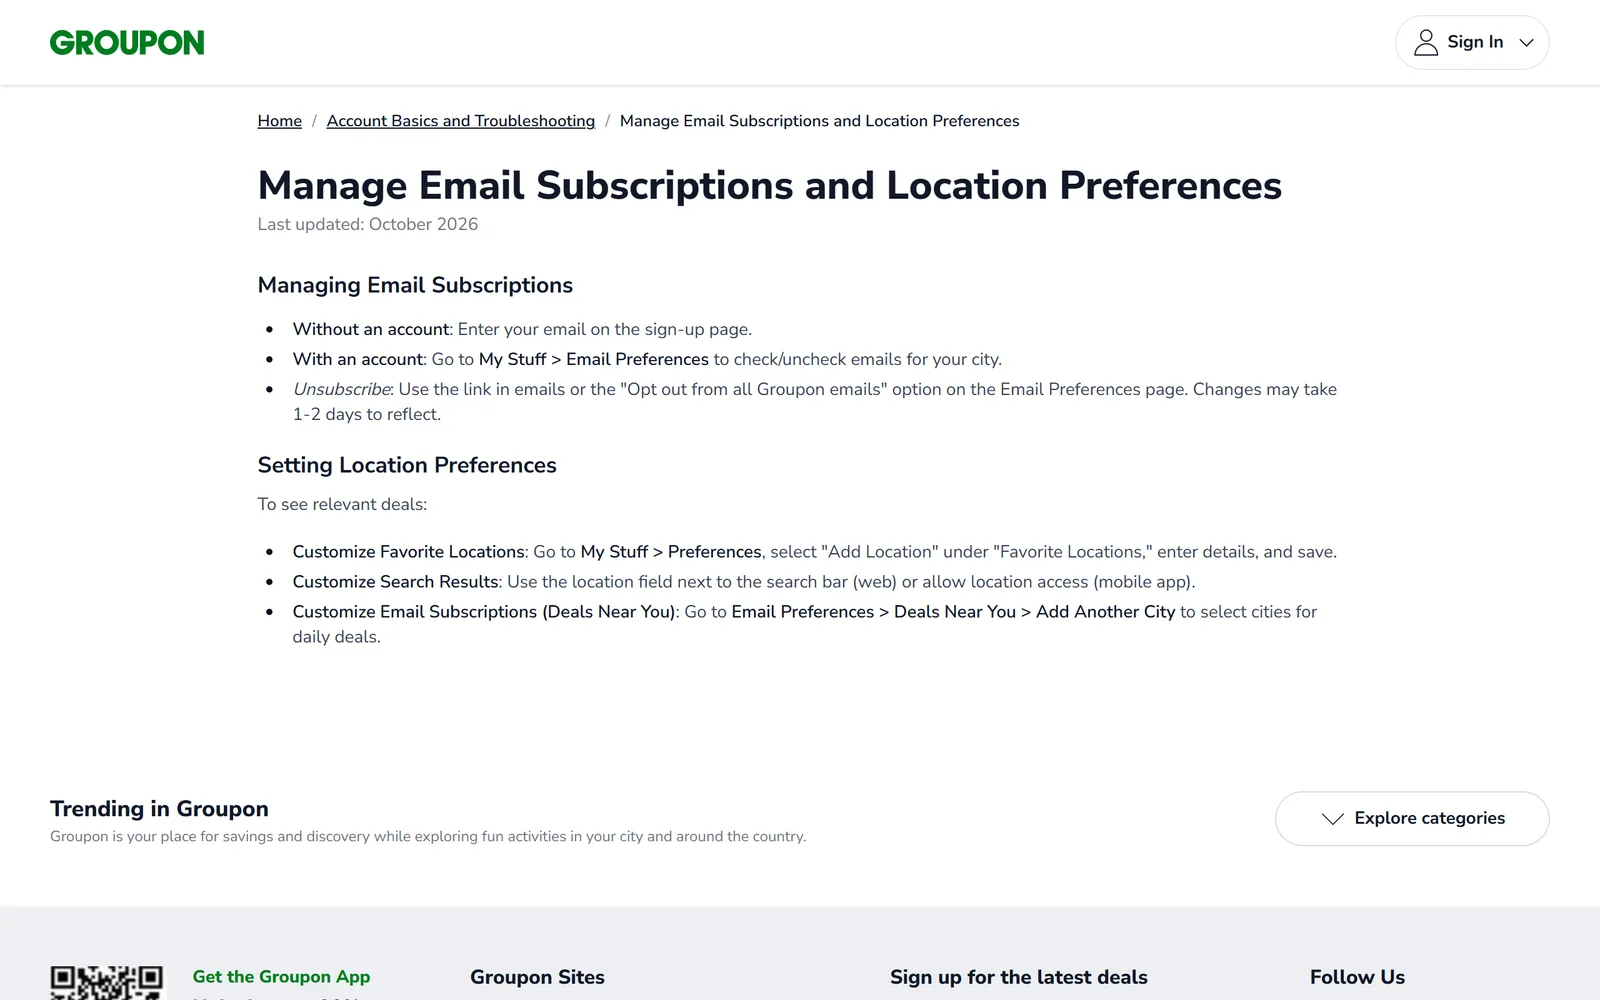1600x1000 pixels.
Task: Click the main page title heading
Action: (770, 186)
